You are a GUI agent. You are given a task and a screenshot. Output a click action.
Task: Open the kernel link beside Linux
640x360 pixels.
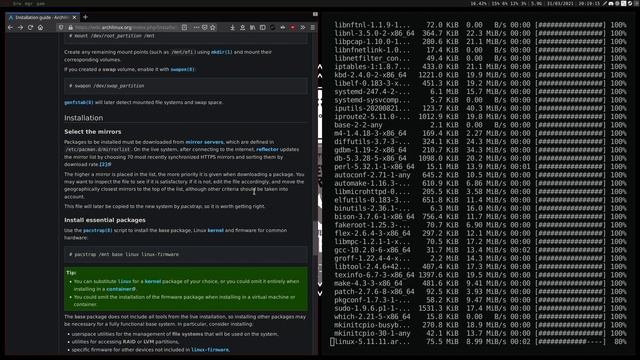click(216, 230)
